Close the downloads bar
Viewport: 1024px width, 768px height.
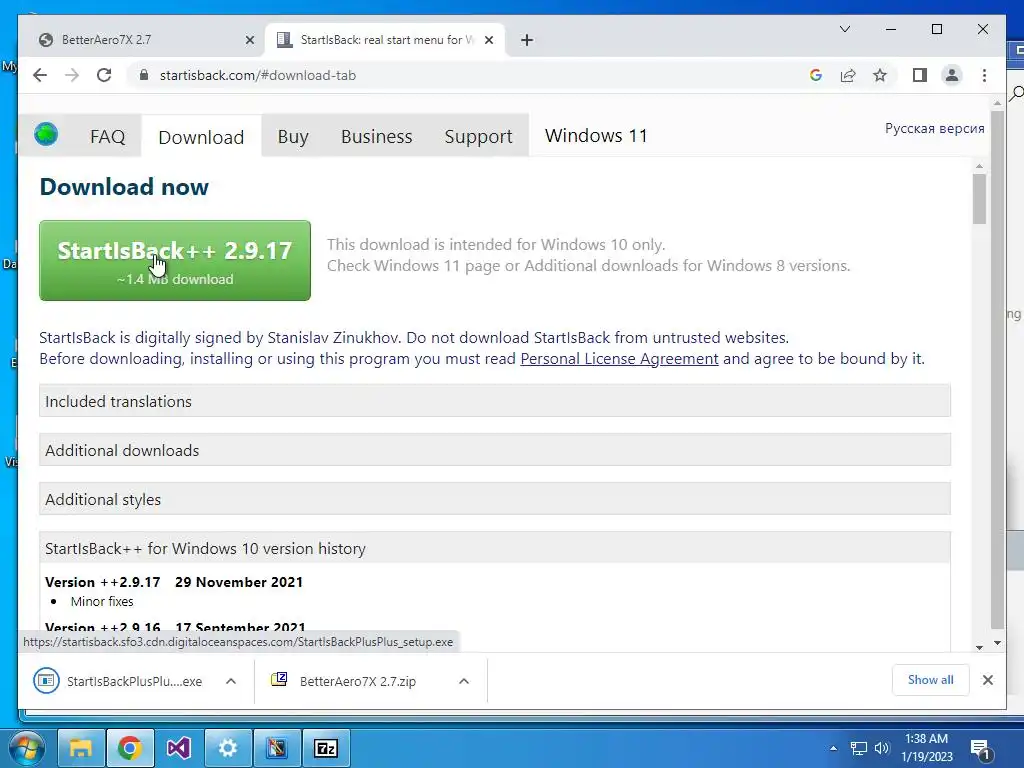(987, 680)
